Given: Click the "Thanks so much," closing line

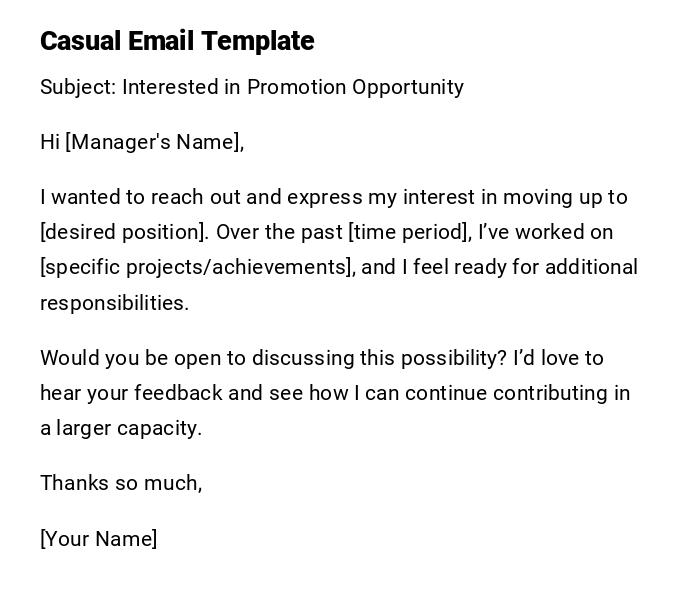Looking at the screenshot, I should tap(121, 483).
